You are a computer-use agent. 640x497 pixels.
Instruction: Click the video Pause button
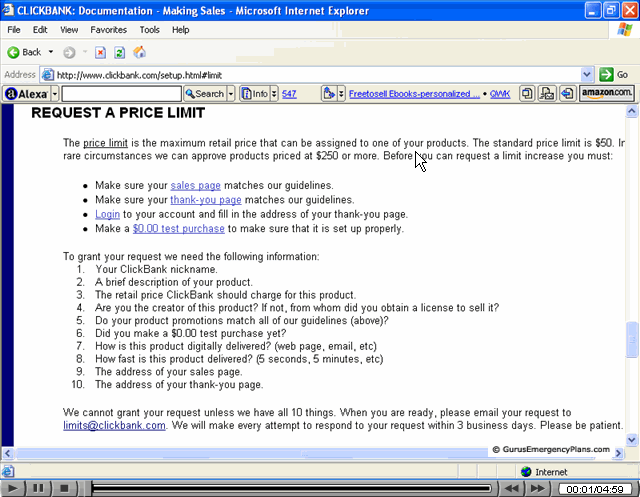[x=38, y=488]
